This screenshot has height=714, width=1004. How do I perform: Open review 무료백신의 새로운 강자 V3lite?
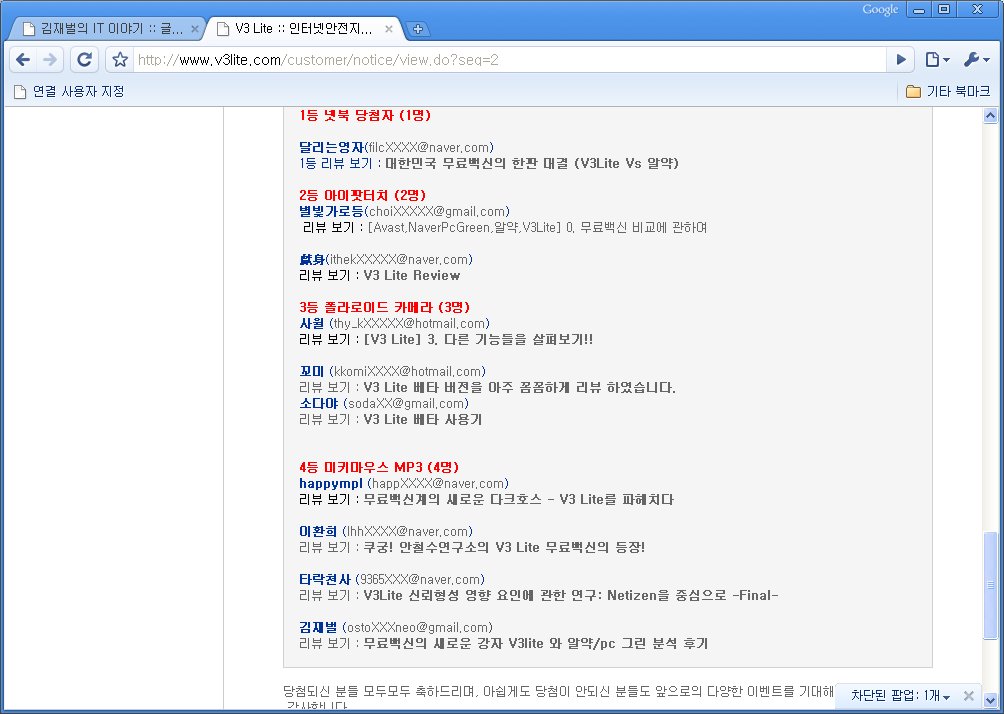click(536, 644)
